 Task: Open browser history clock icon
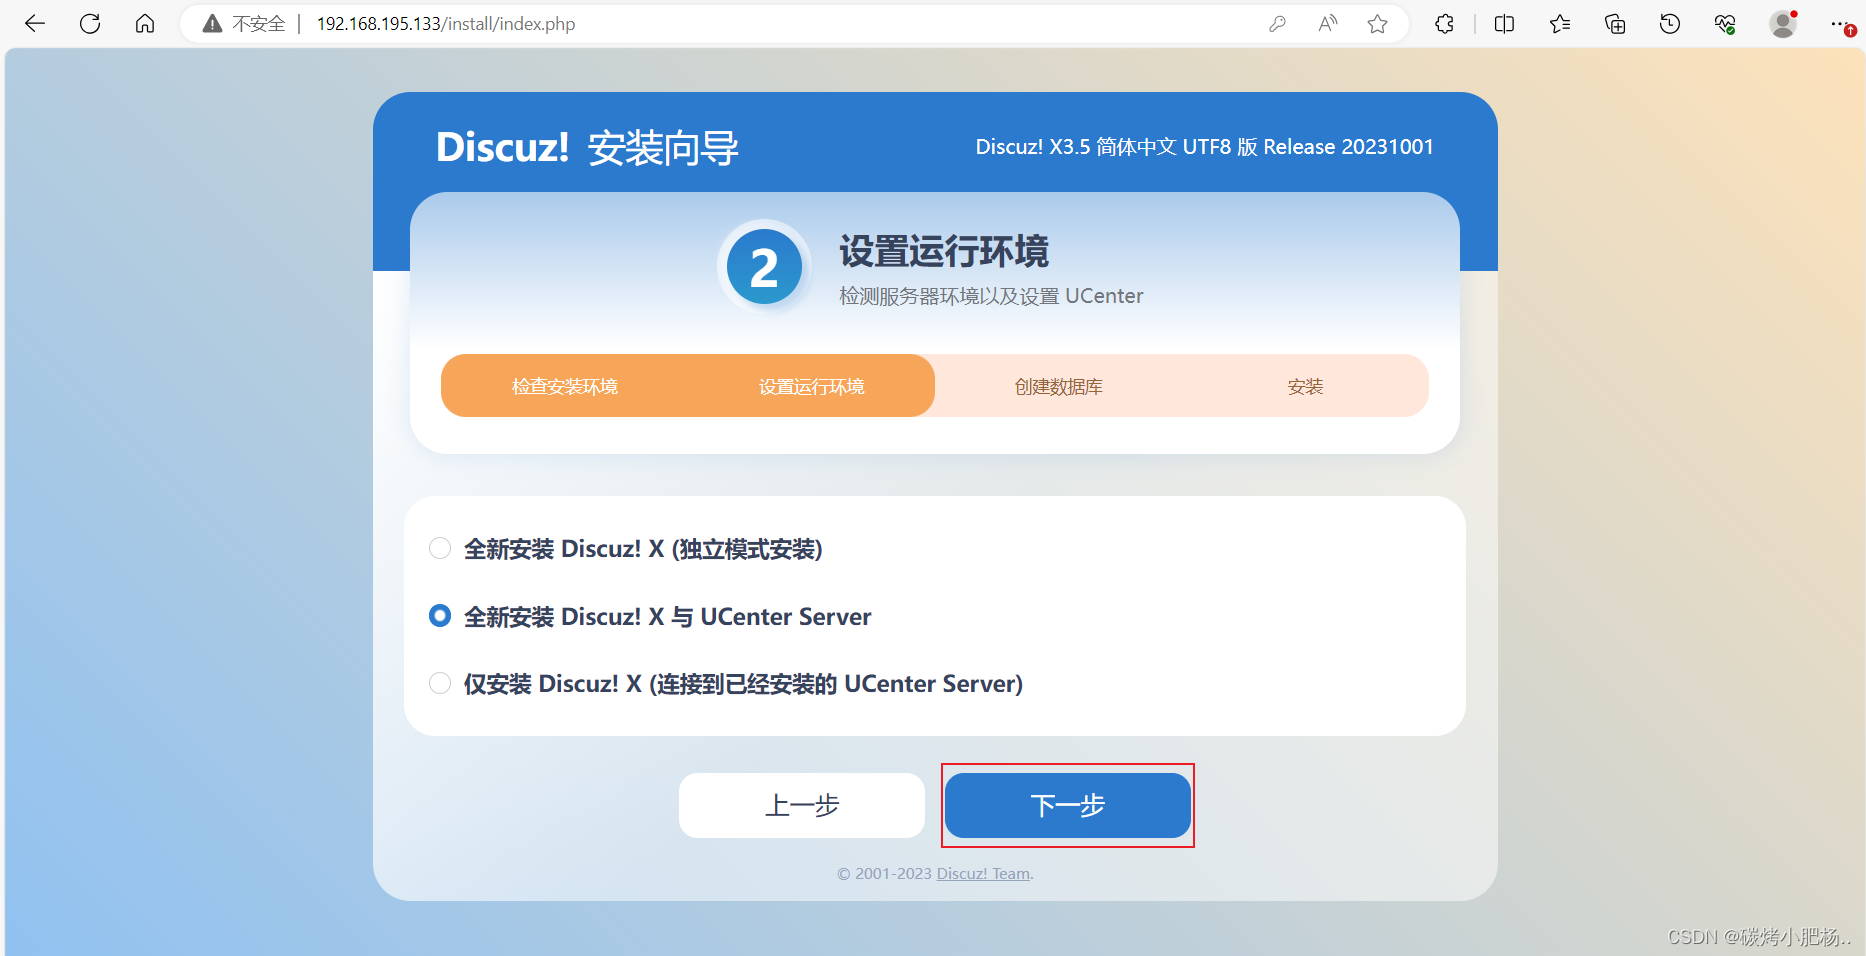point(1670,24)
